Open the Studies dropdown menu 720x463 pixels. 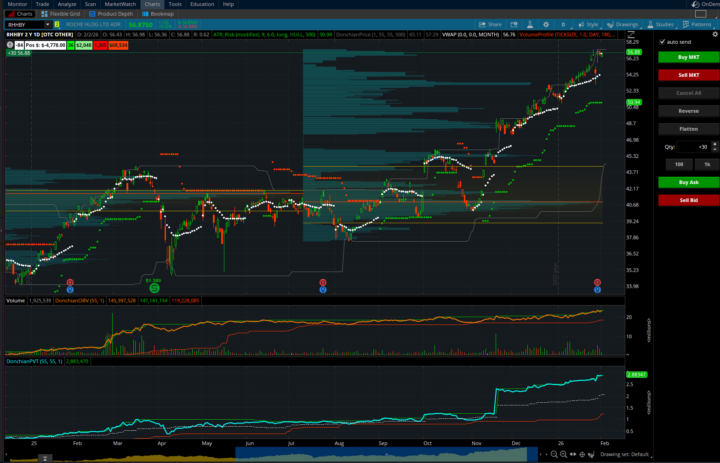pyautogui.click(x=660, y=25)
